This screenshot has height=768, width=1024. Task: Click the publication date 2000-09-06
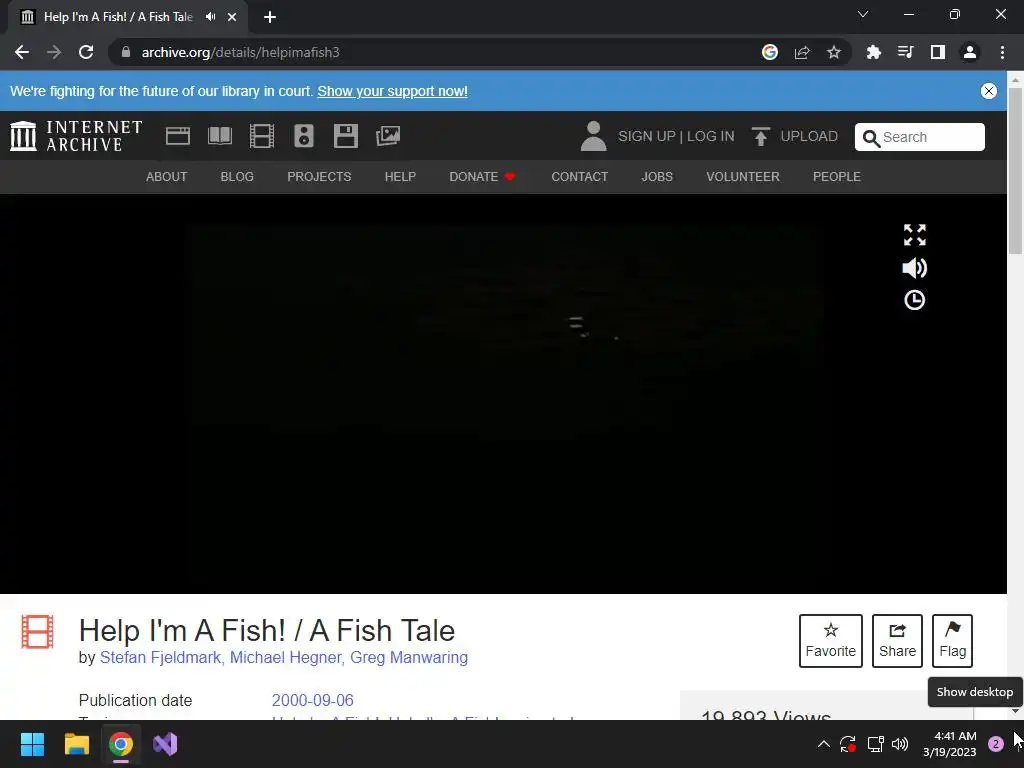coord(312,700)
